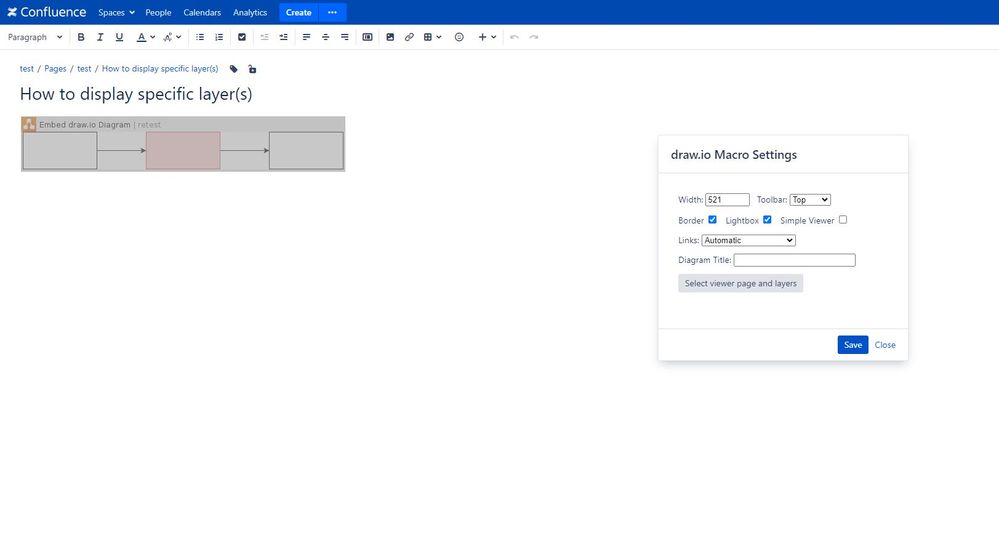The width and height of the screenshot is (999, 543).
Task: Insert files and images icon
Action: coord(391,37)
